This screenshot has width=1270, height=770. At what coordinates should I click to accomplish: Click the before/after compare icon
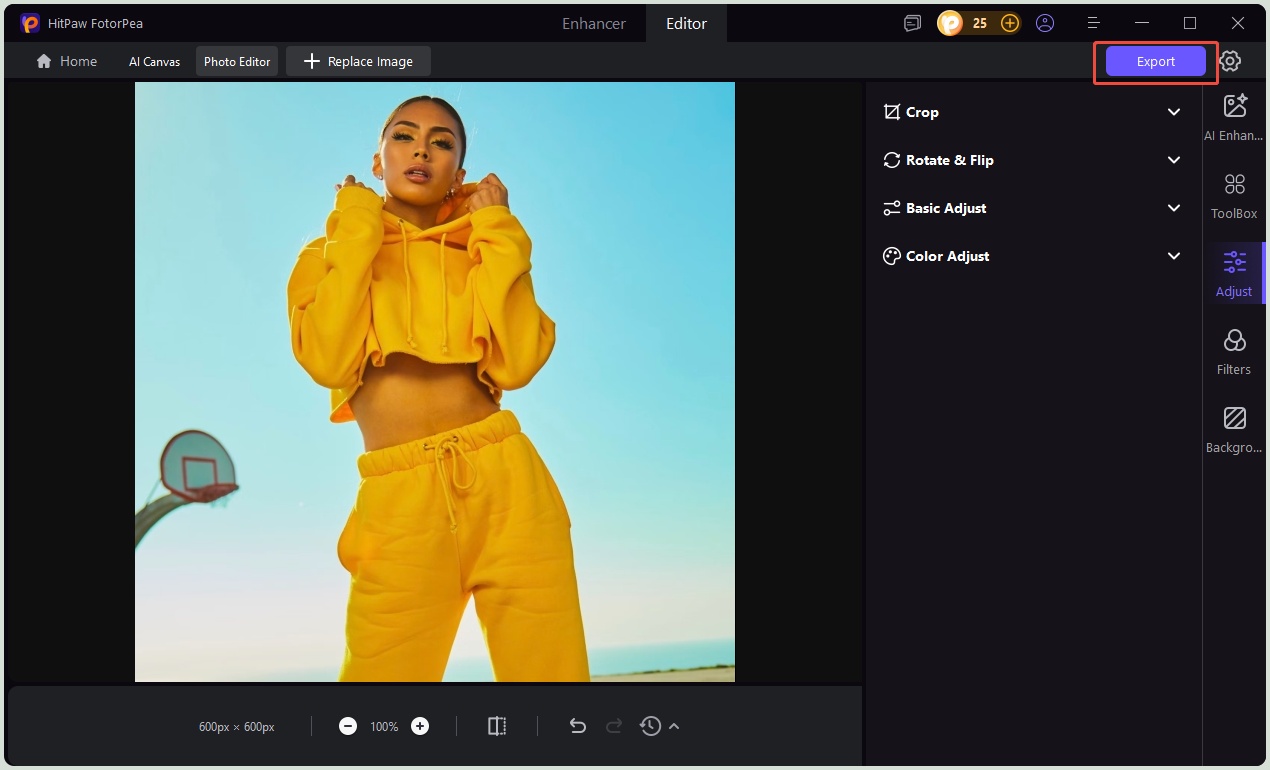click(497, 726)
